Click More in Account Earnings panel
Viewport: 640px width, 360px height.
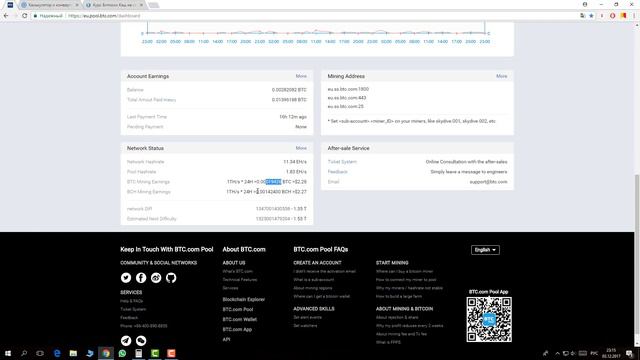coord(301,76)
